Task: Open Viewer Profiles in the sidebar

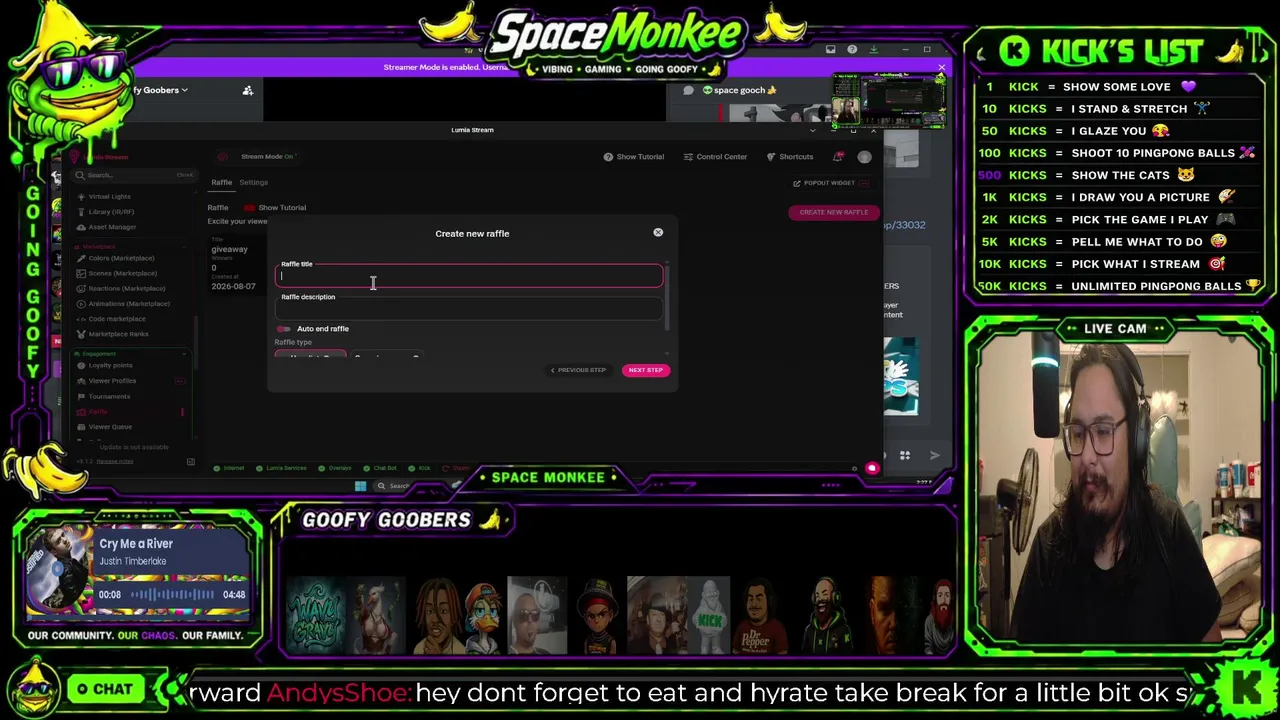Action: 112,381
